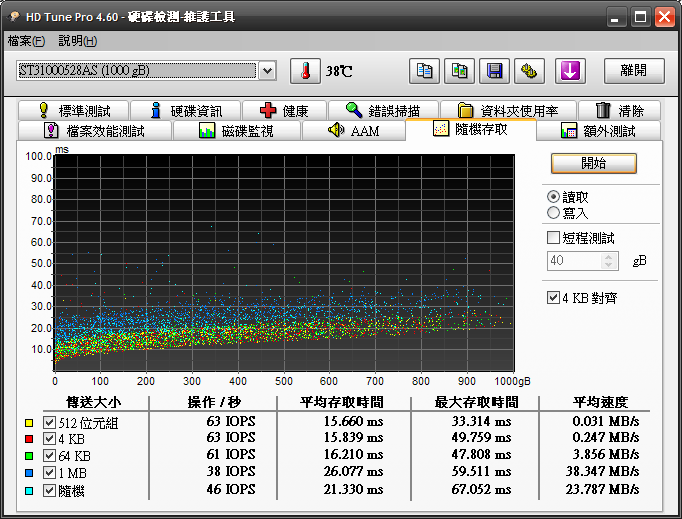Open the 說明(H) menu
The height and width of the screenshot is (519, 682).
point(77,41)
